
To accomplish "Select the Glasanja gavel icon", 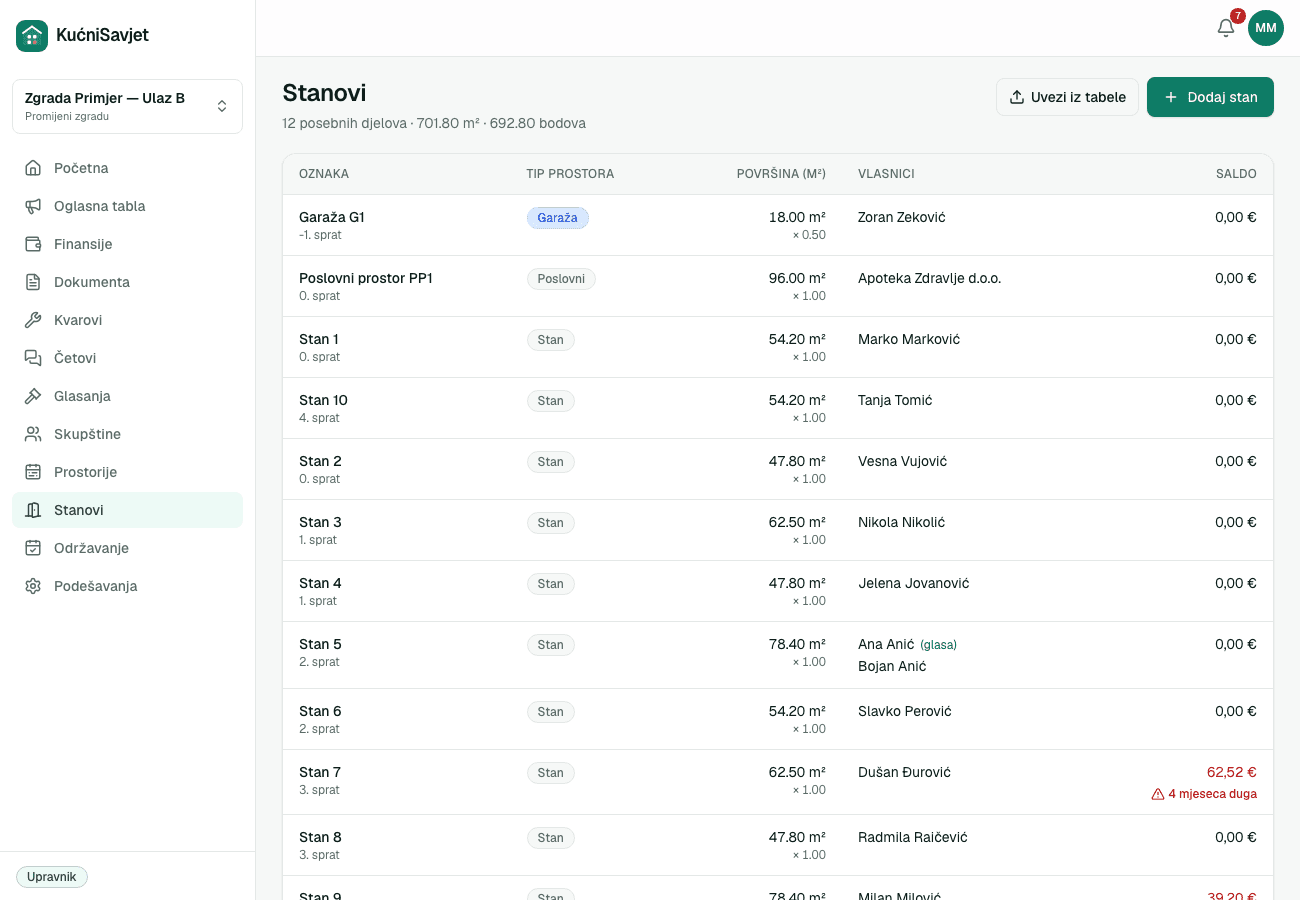I will point(33,396).
